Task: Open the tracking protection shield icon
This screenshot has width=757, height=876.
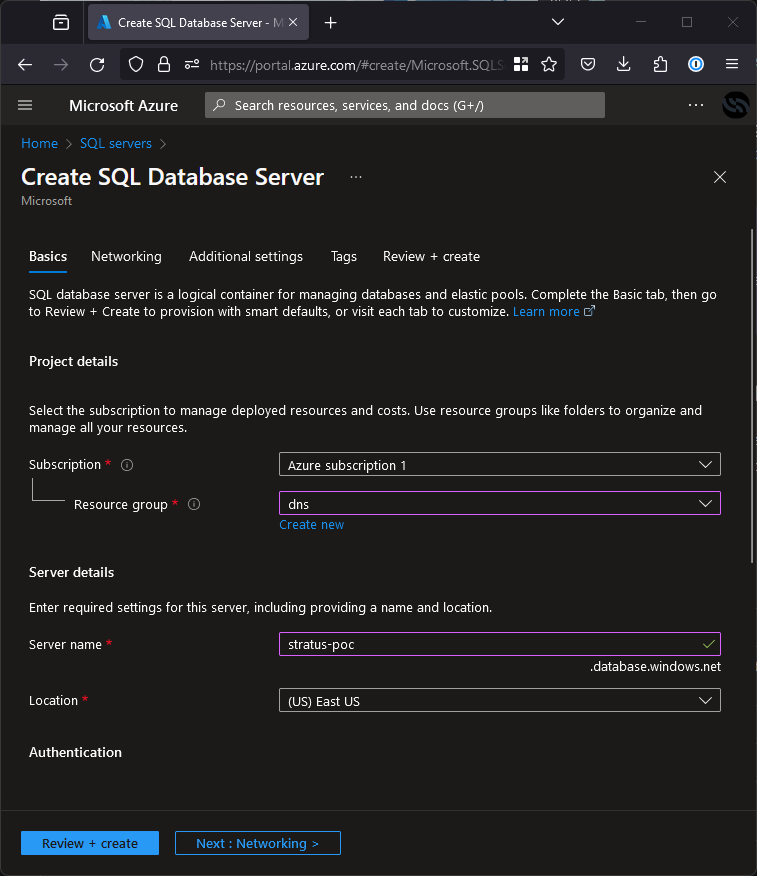Action: [136, 65]
